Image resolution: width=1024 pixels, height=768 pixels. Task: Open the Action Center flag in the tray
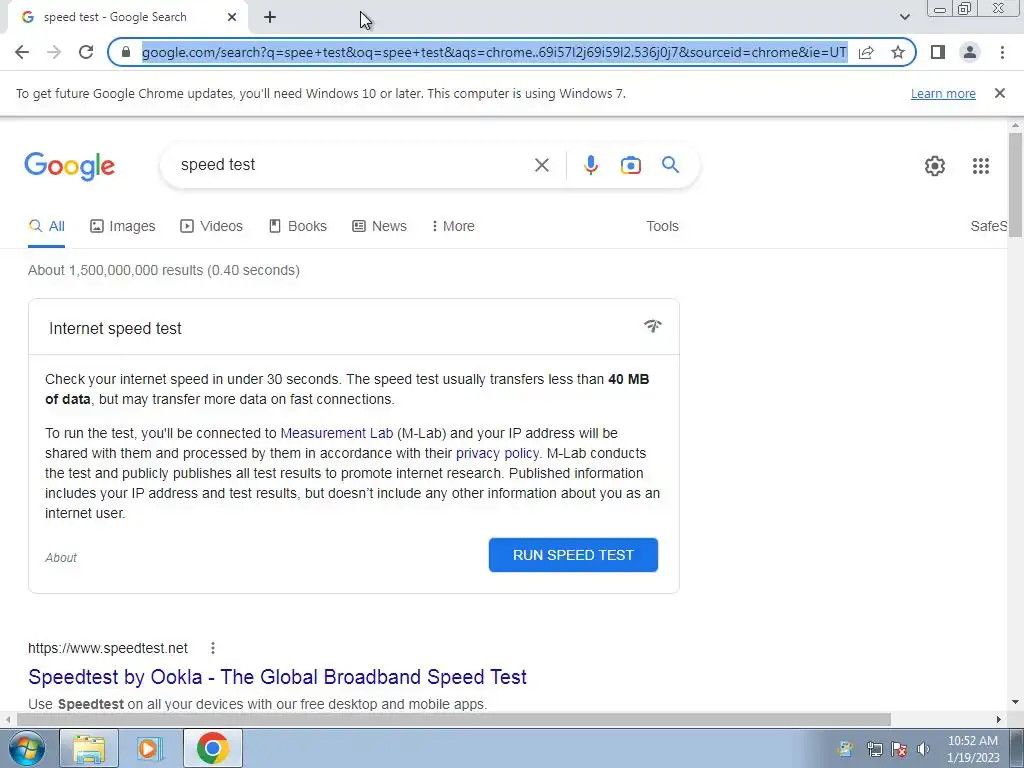[x=899, y=749]
